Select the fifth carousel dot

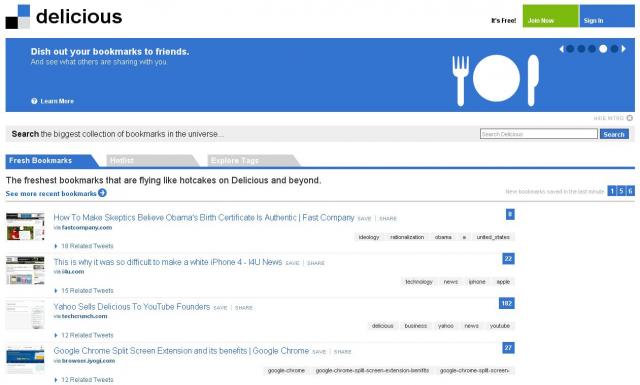(614, 49)
